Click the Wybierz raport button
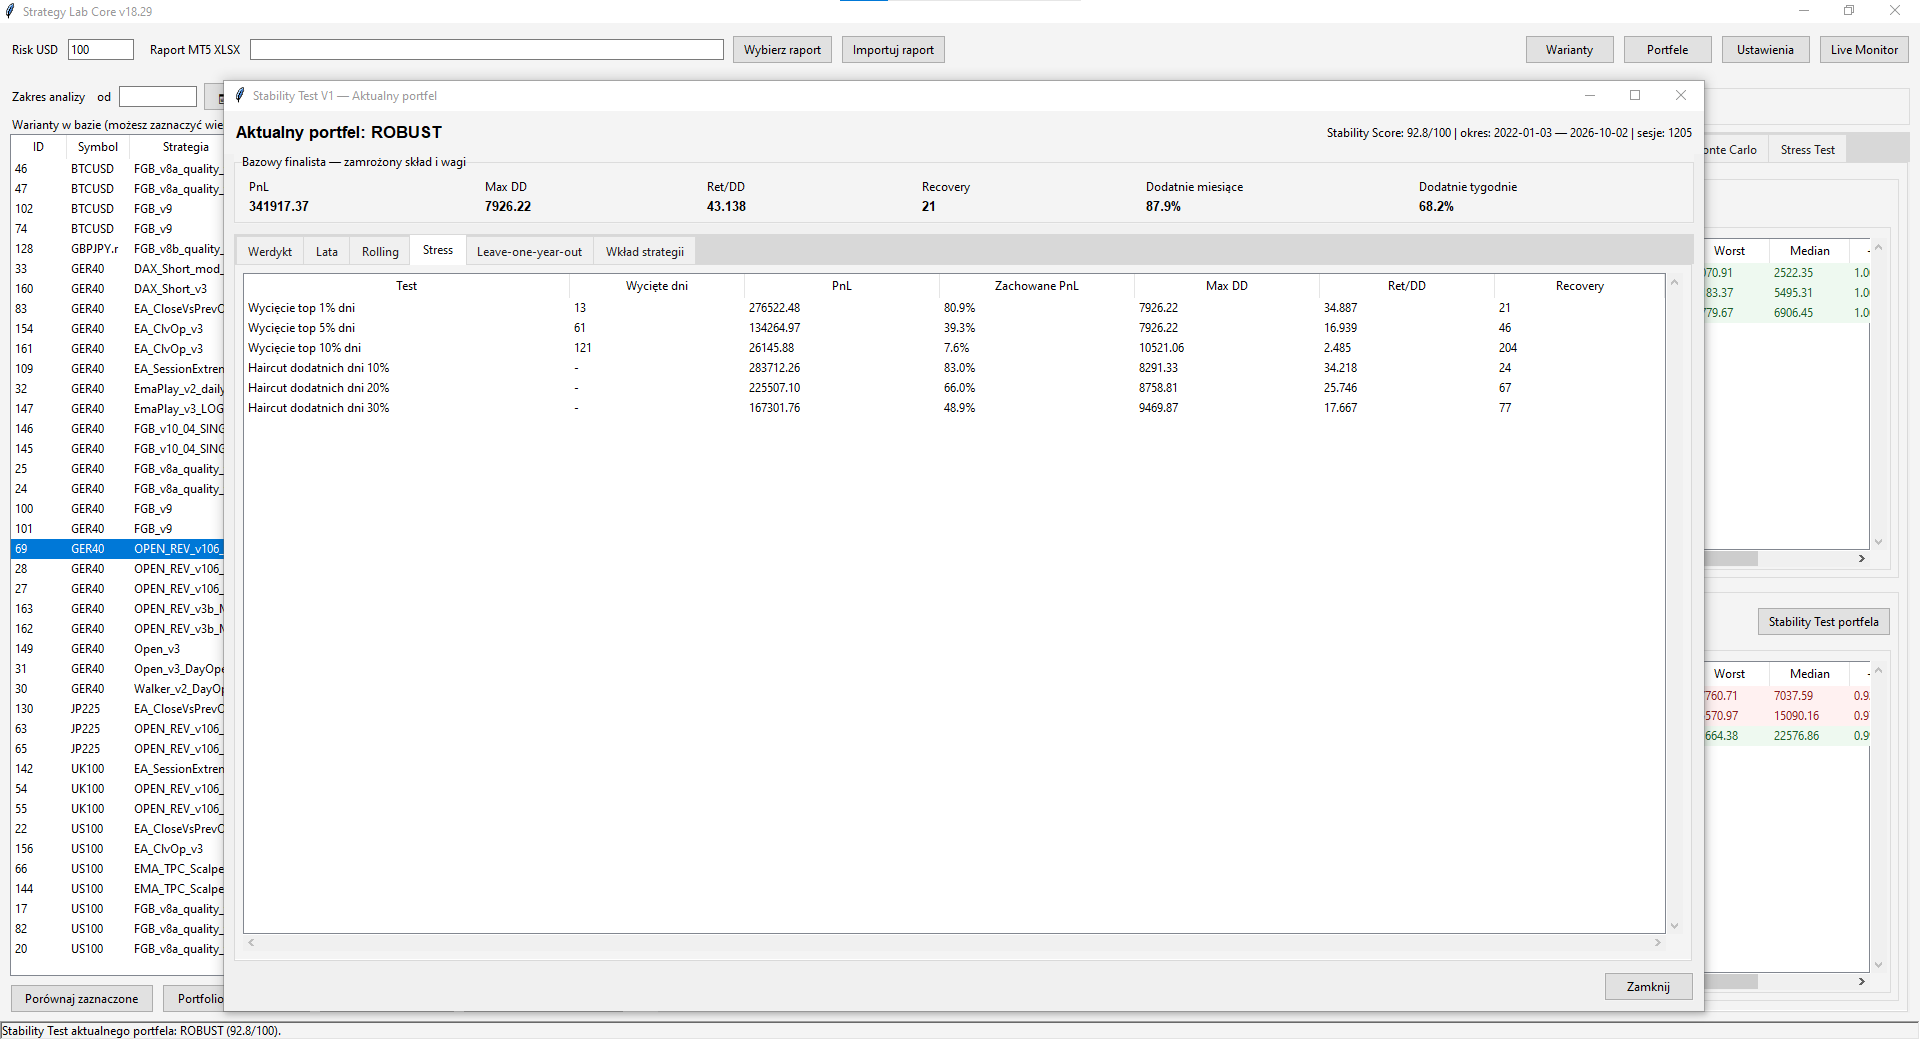1920x1039 pixels. pyautogui.click(x=782, y=50)
